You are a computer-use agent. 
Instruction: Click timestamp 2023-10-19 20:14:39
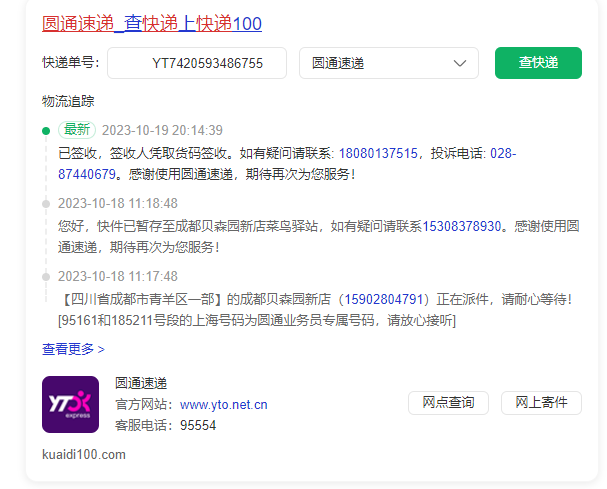coord(162,130)
